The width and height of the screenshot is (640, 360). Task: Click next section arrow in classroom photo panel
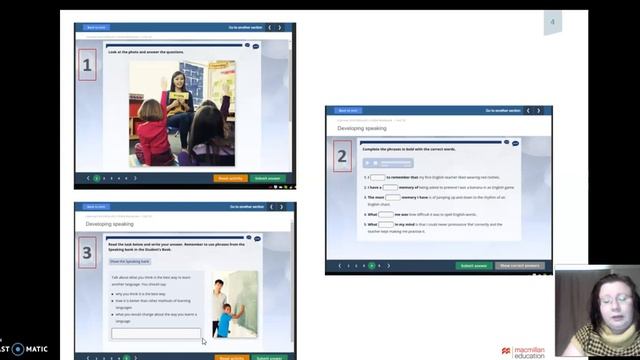point(280,27)
